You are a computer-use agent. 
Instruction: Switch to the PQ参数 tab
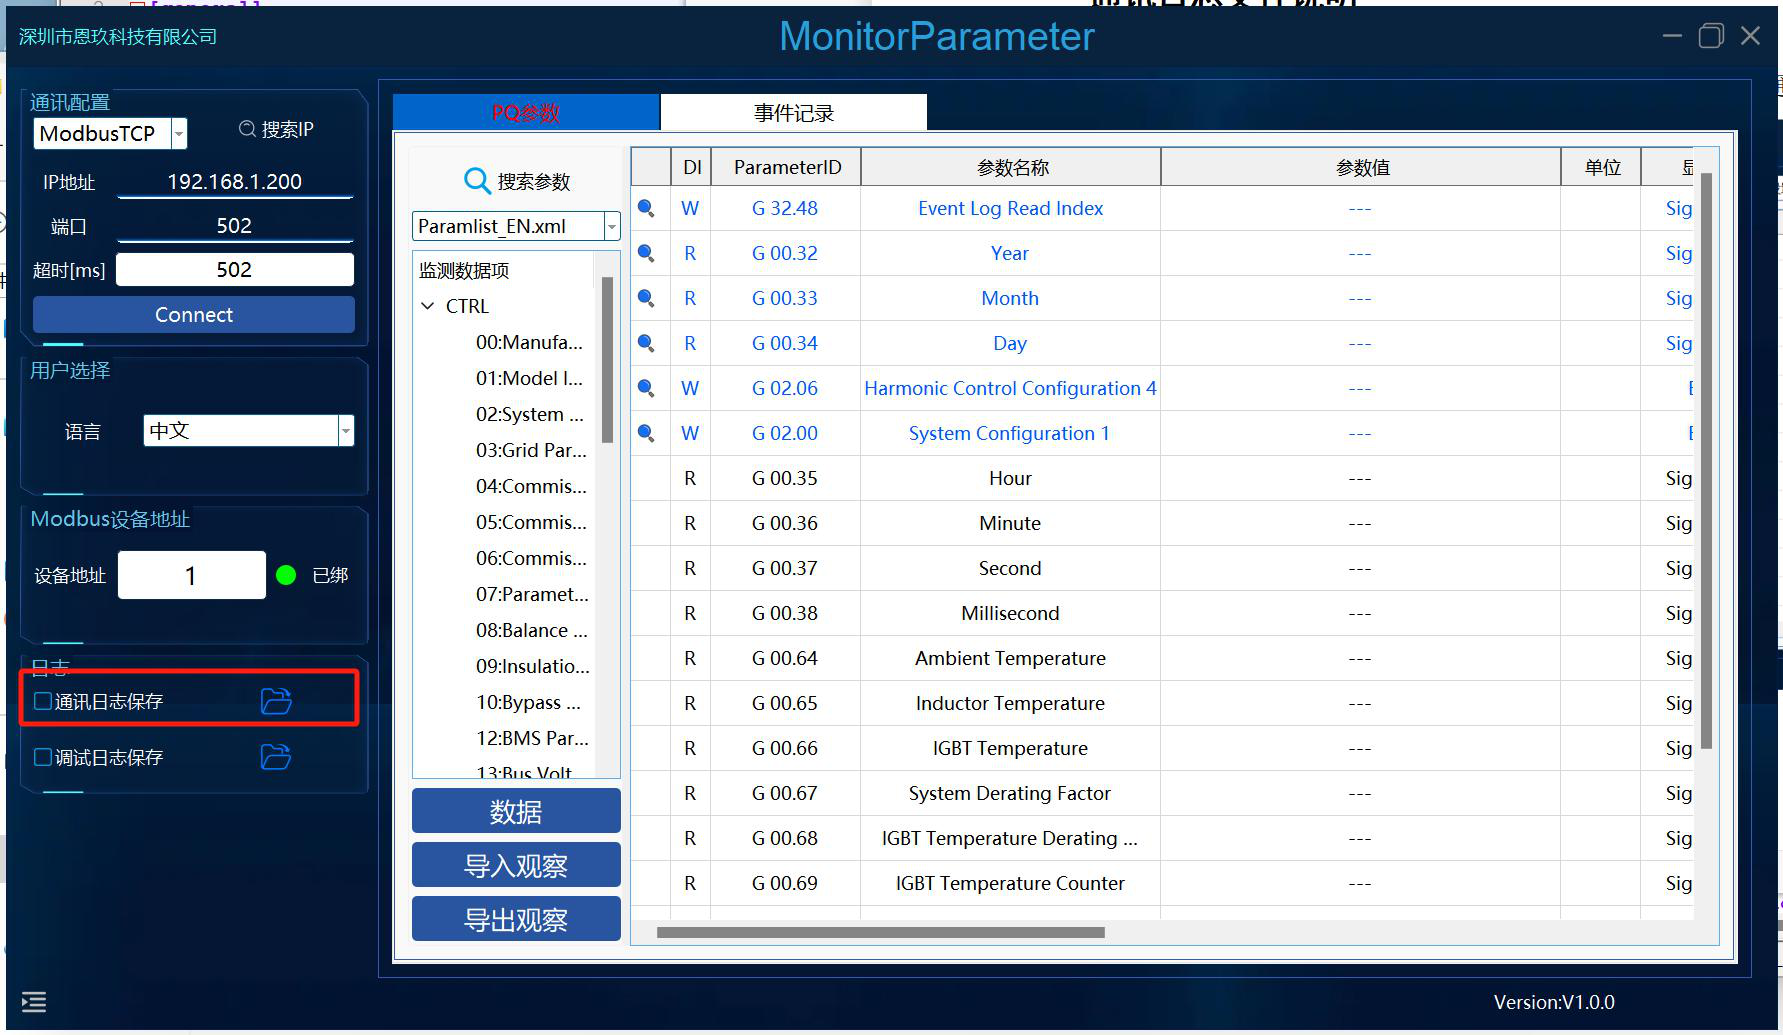tap(526, 112)
